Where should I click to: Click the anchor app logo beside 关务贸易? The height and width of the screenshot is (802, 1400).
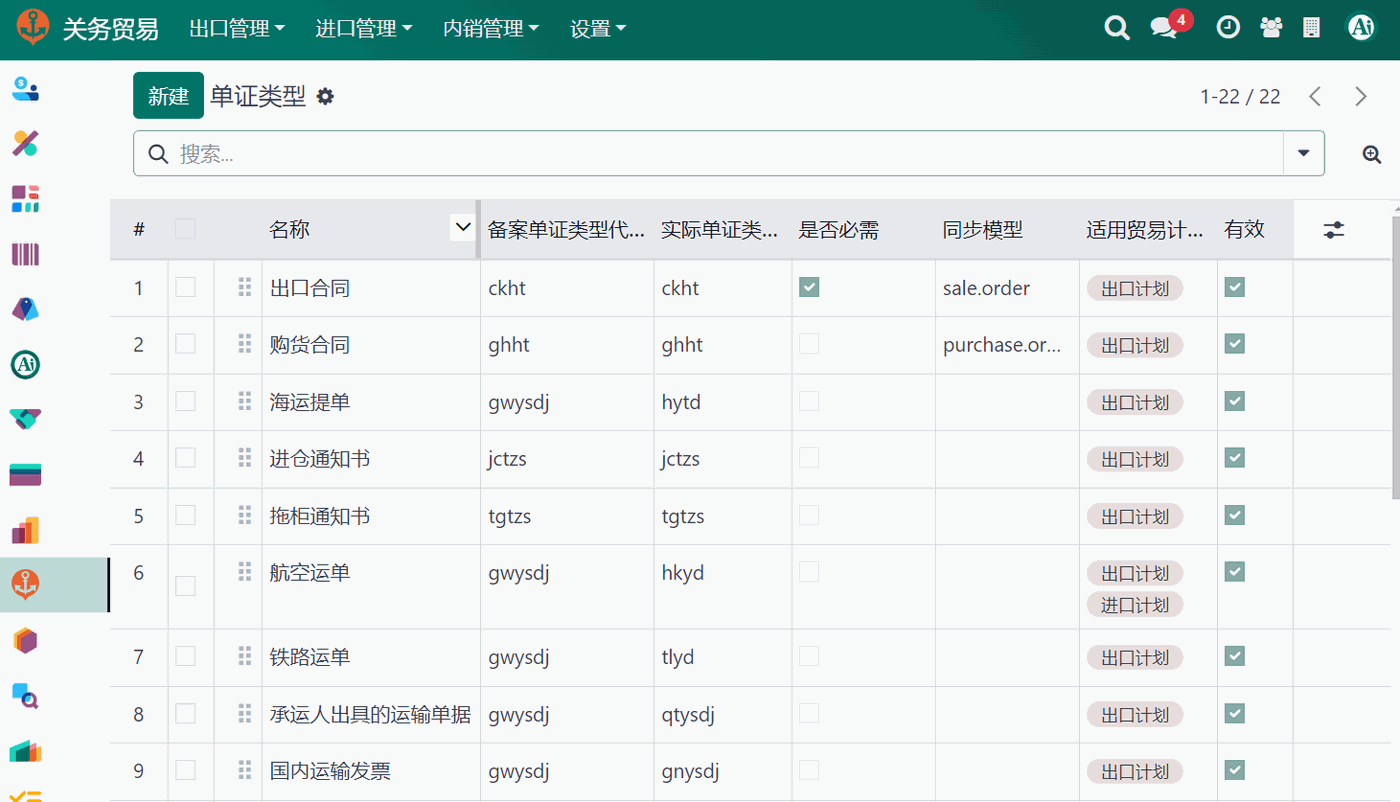[33, 28]
